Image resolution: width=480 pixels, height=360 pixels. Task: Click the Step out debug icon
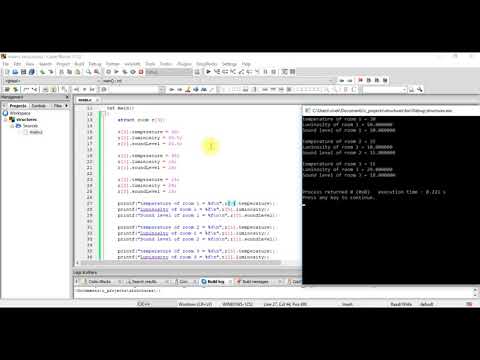(241, 72)
